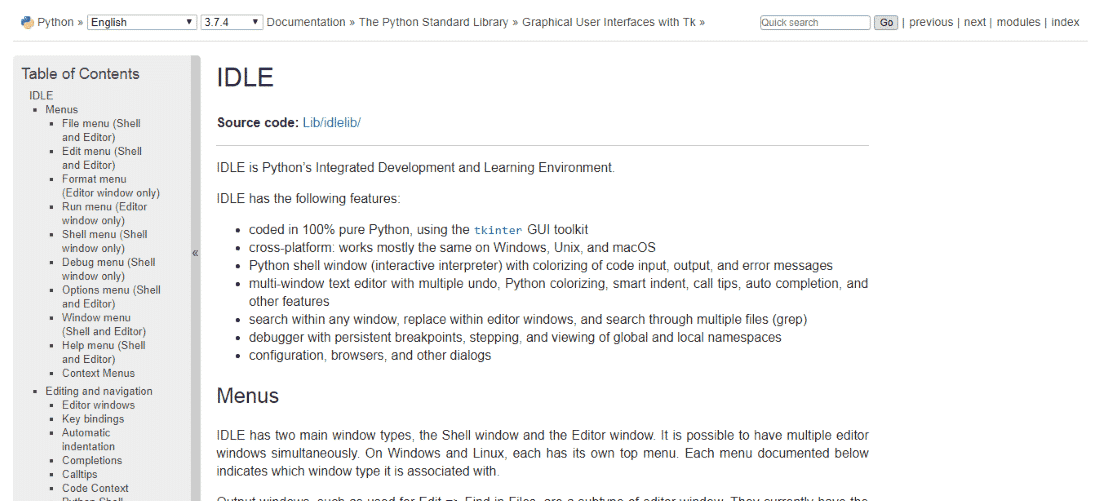Open the English language dropdown
Screen dimensions: 1100x501
coord(142,22)
